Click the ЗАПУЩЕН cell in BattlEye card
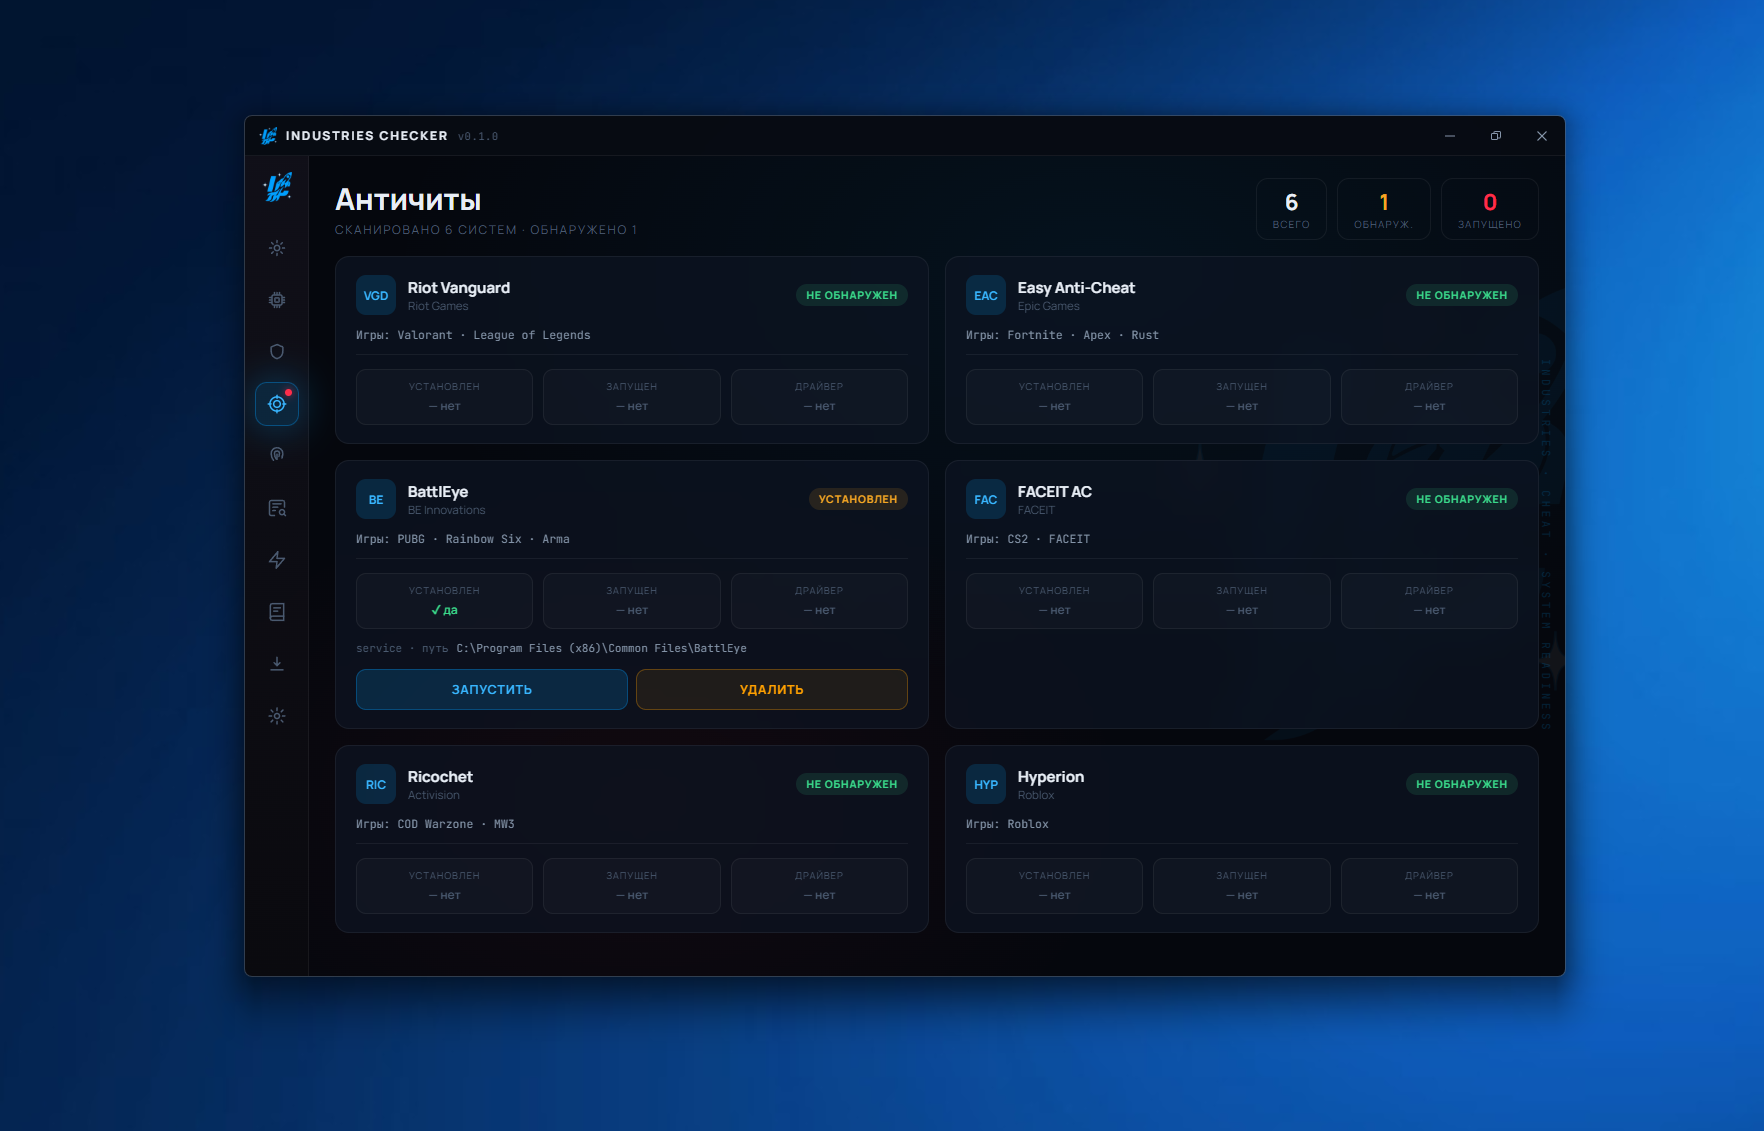 (x=632, y=601)
